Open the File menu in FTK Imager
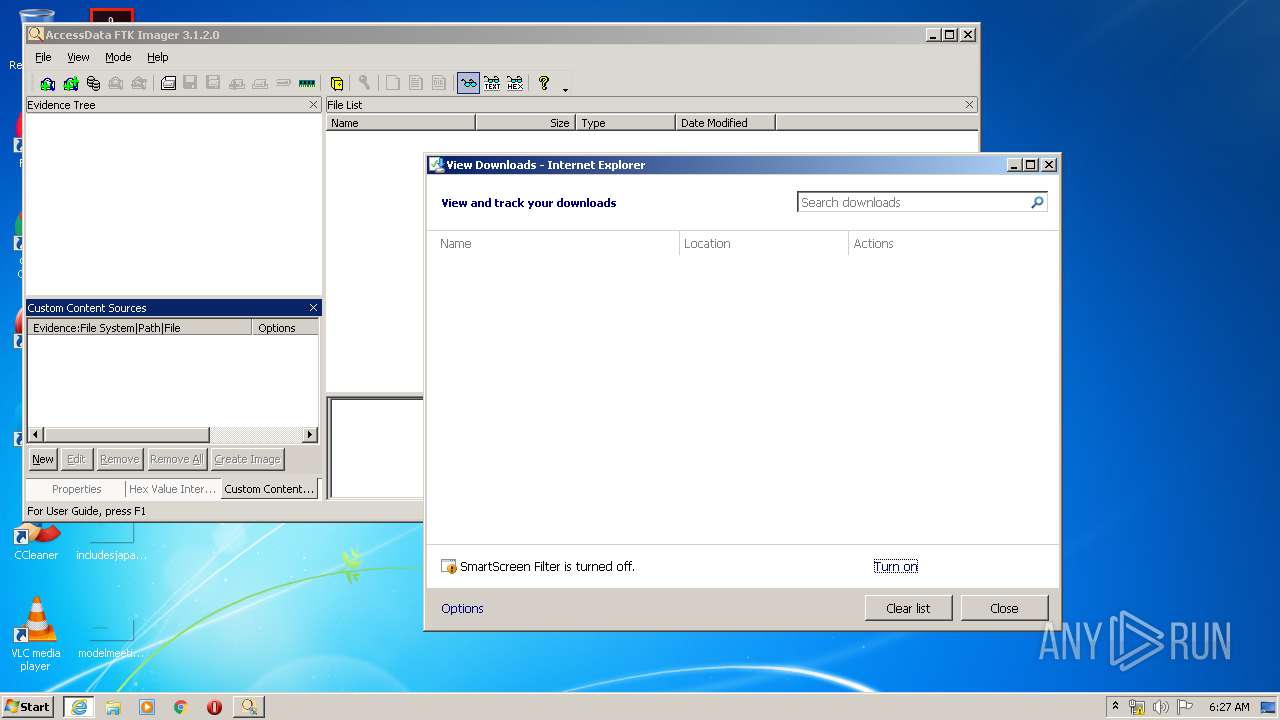 pos(43,57)
